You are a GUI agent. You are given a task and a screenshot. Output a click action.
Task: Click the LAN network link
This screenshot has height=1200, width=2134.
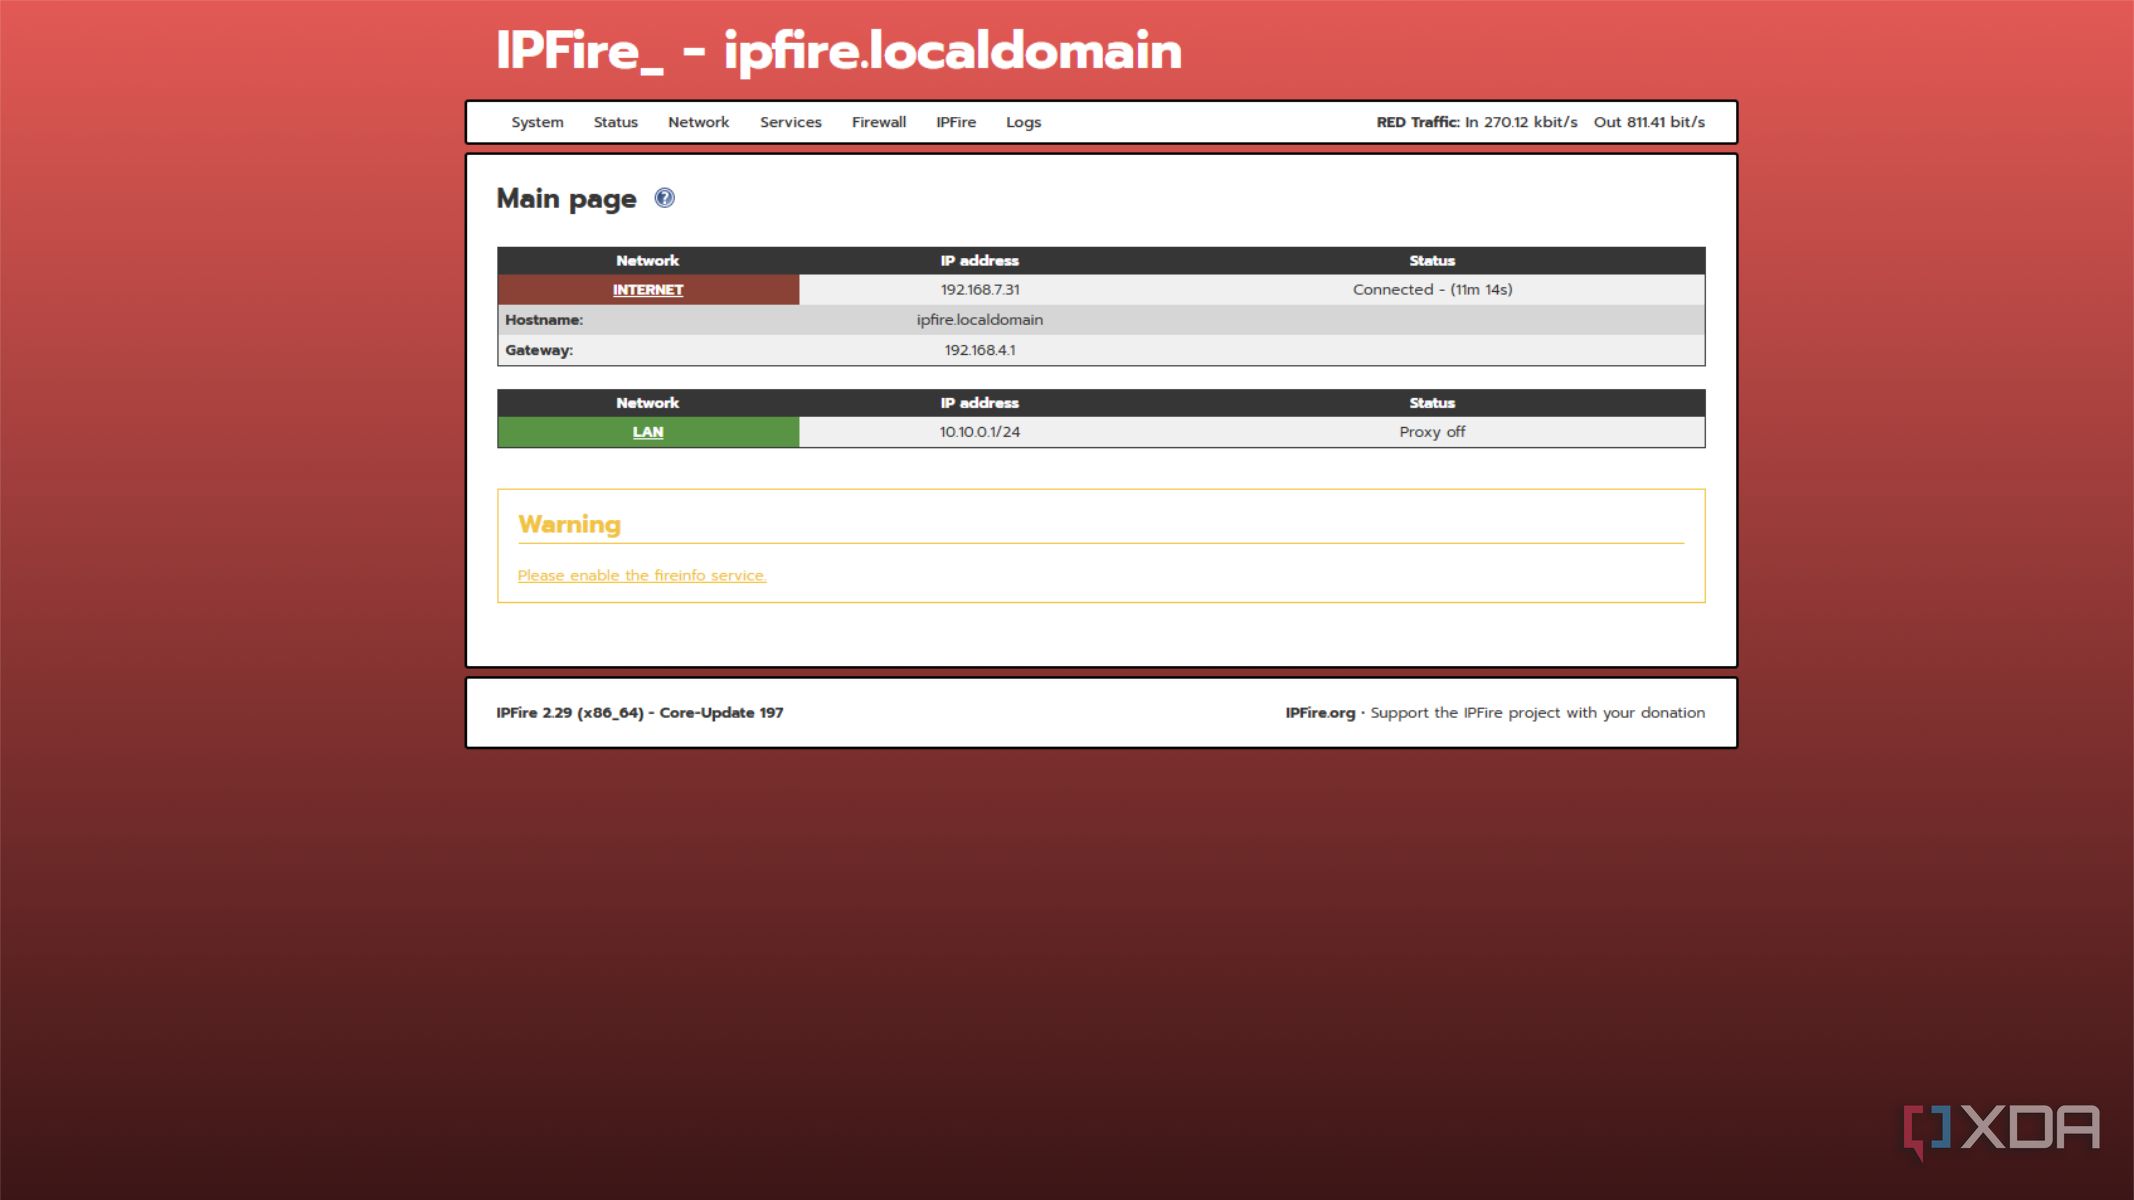tap(647, 432)
